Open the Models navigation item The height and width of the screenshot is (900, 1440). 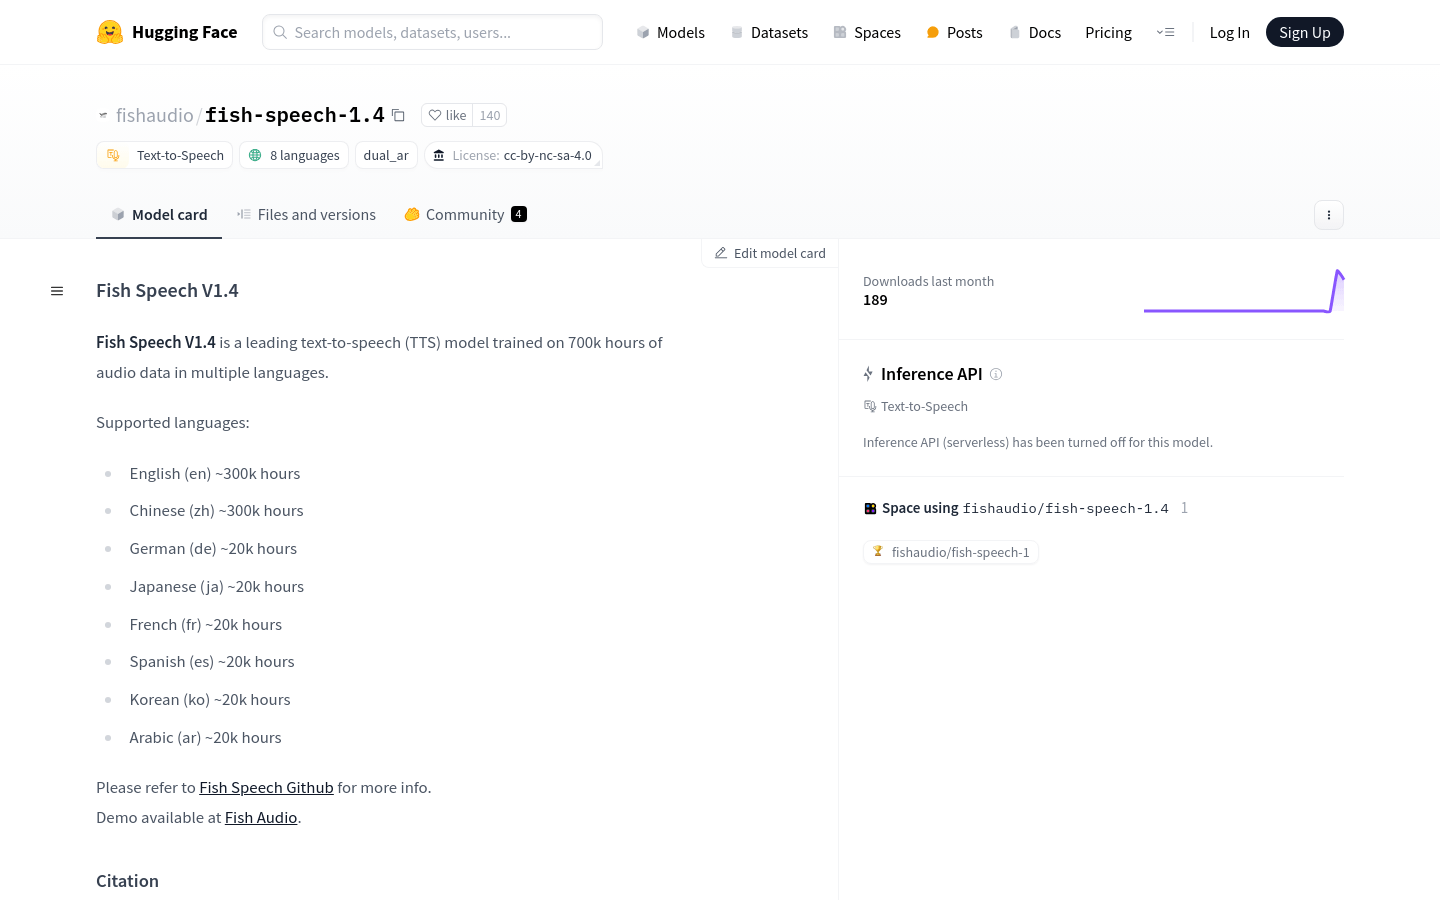coord(670,32)
